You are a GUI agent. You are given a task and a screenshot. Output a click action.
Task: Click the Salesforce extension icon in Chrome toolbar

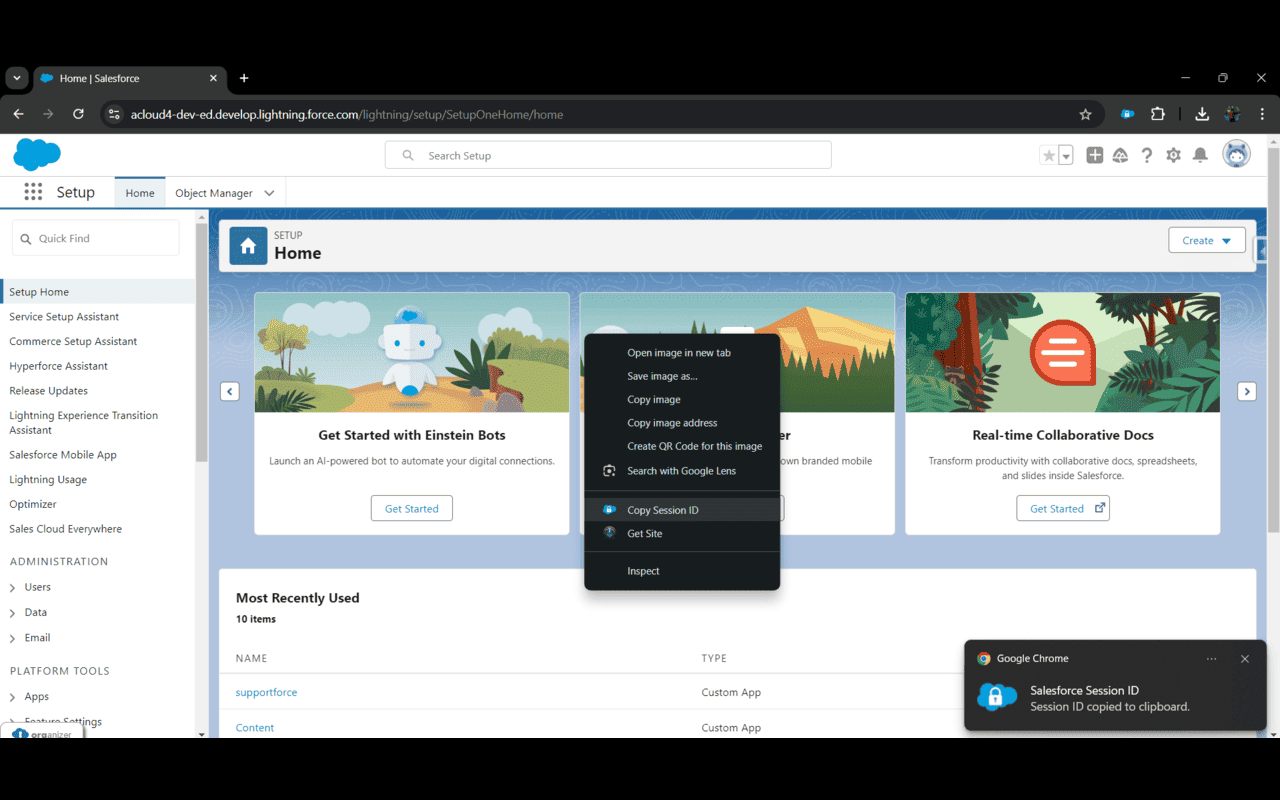coord(1127,114)
